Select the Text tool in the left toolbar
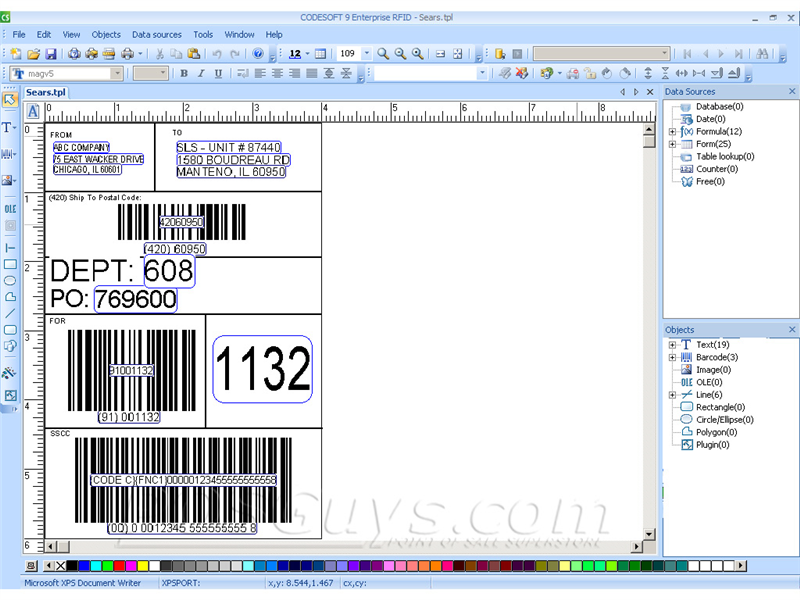 pos(10,125)
